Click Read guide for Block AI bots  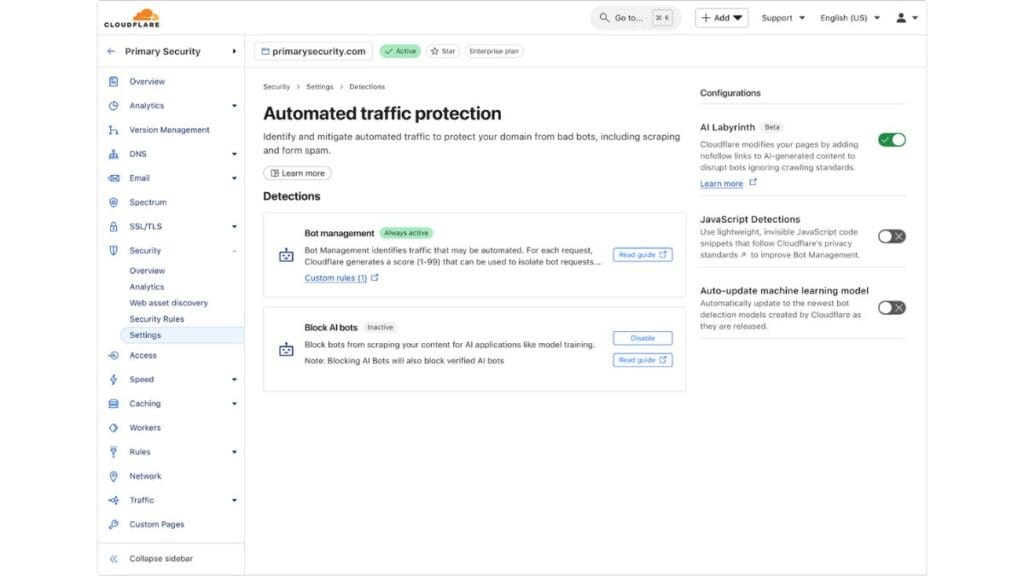[x=643, y=360]
